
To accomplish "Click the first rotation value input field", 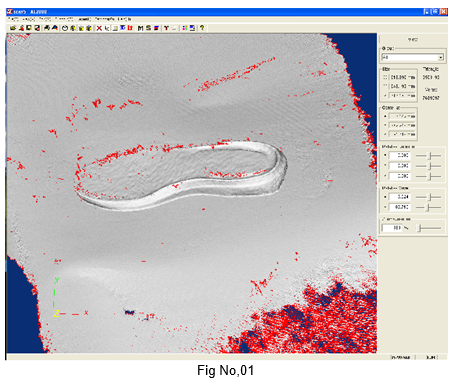I will coord(399,155).
